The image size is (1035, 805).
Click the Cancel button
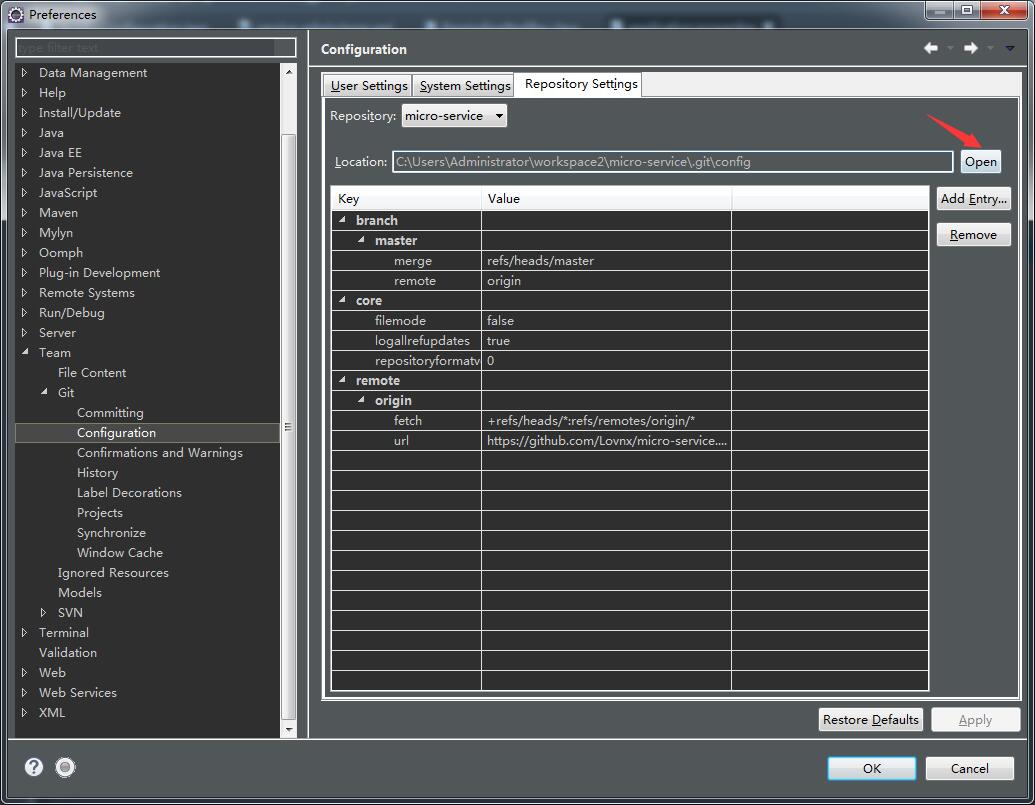tap(969, 768)
